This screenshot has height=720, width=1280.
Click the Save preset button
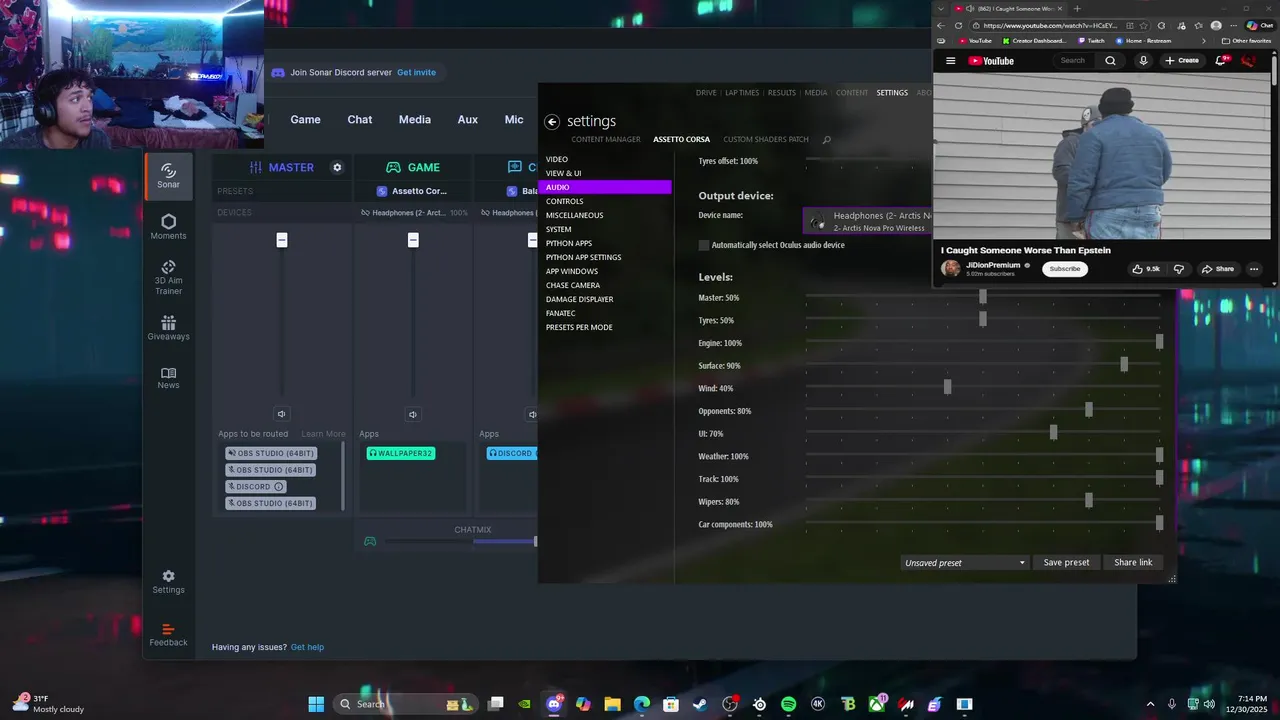(x=1066, y=563)
